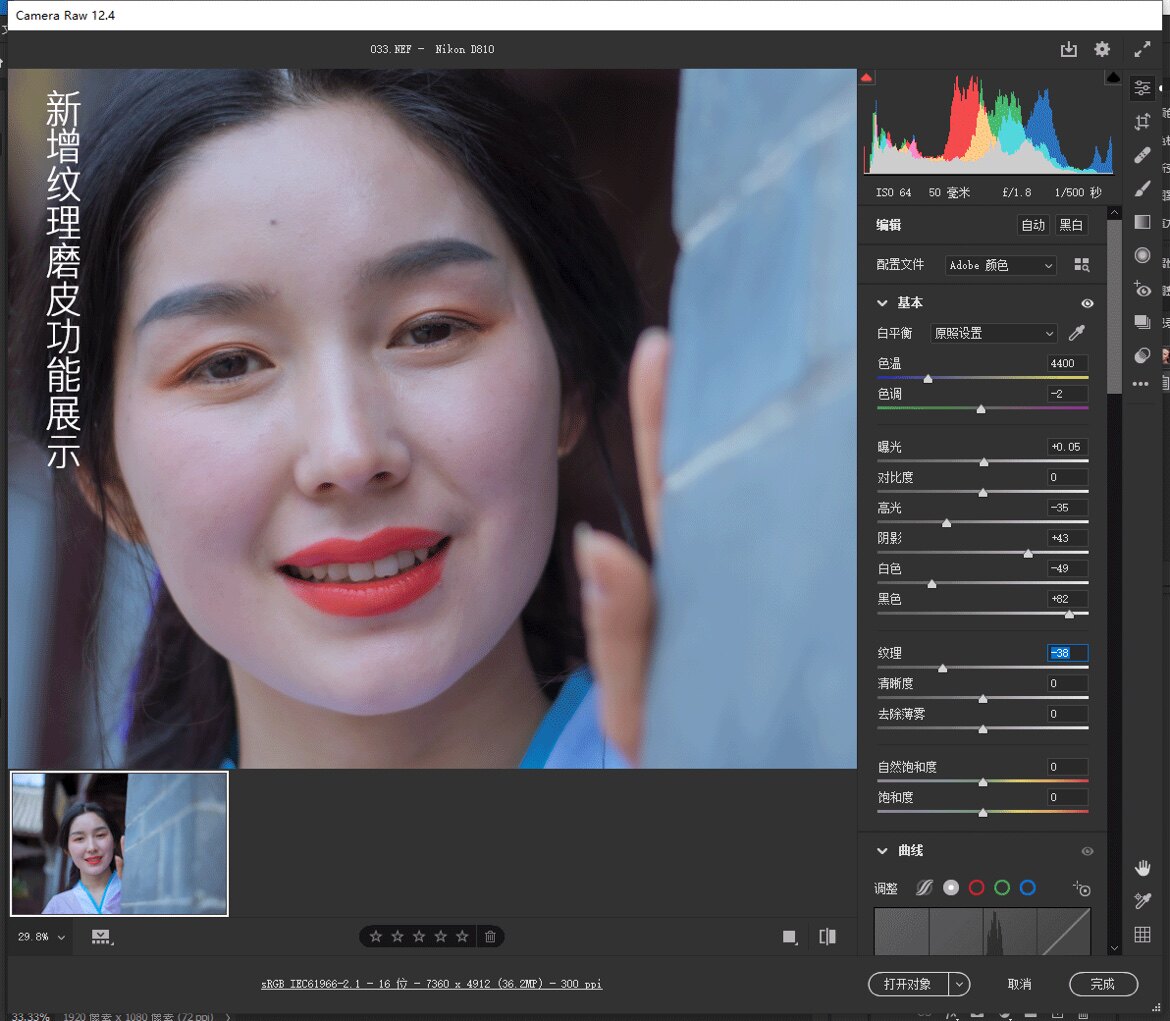
Task: Click the edit panel vertical scrollbar
Action: tap(1114, 306)
